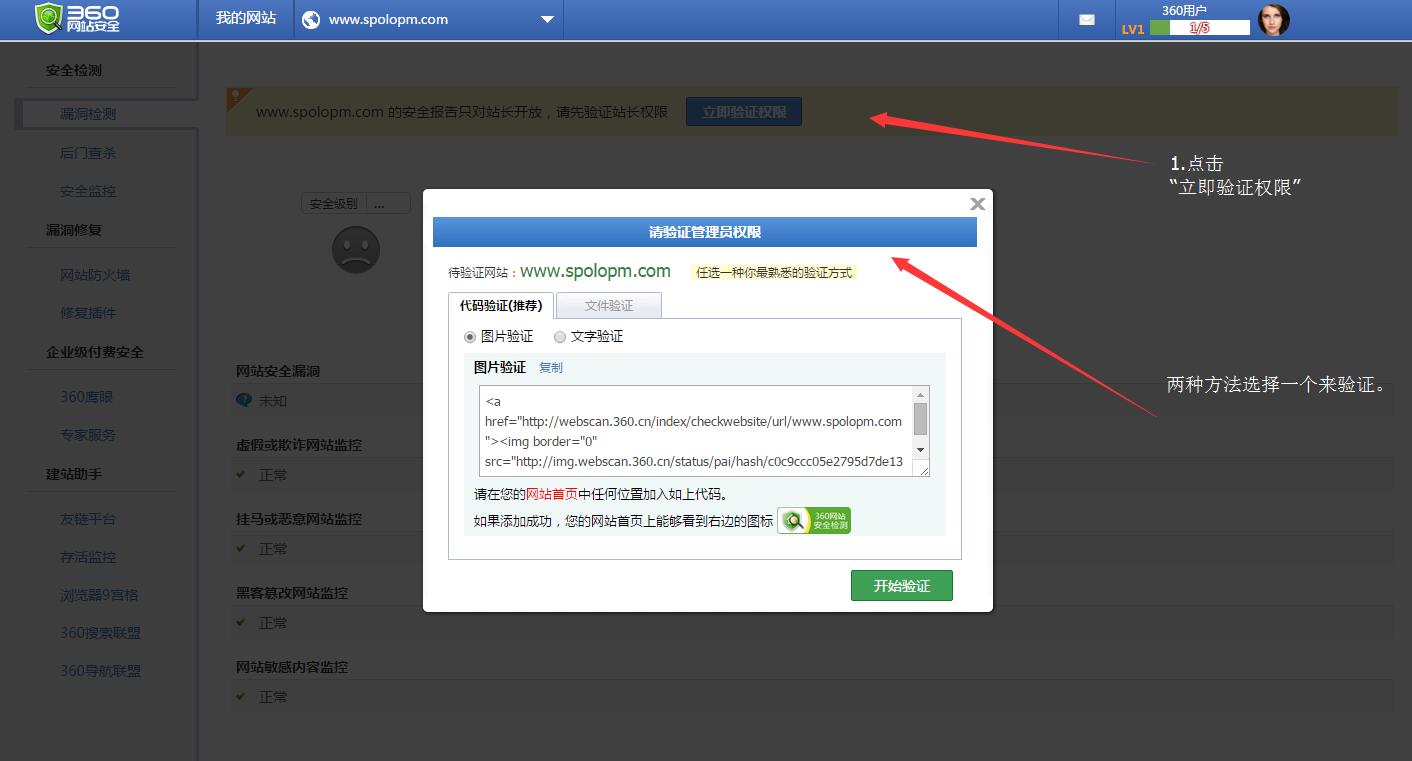Open 专家服务 in the sidebar
The width and height of the screenshot is (1412, 761).
click(x=88, y=435)
